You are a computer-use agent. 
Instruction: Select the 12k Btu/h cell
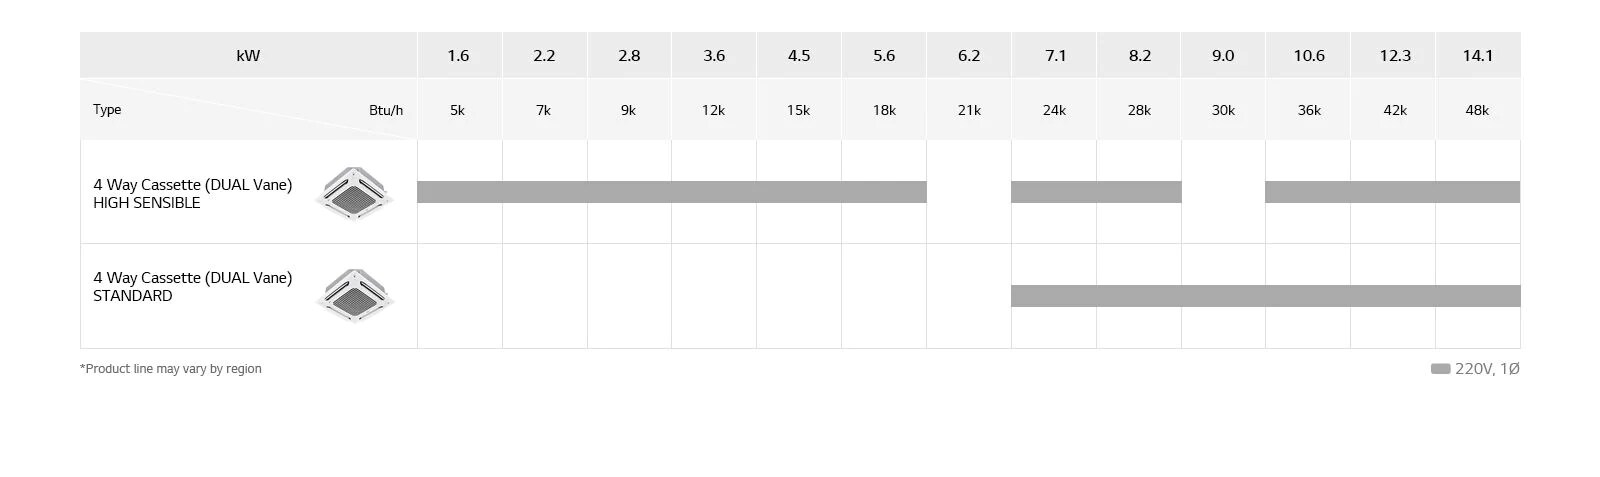713,110
